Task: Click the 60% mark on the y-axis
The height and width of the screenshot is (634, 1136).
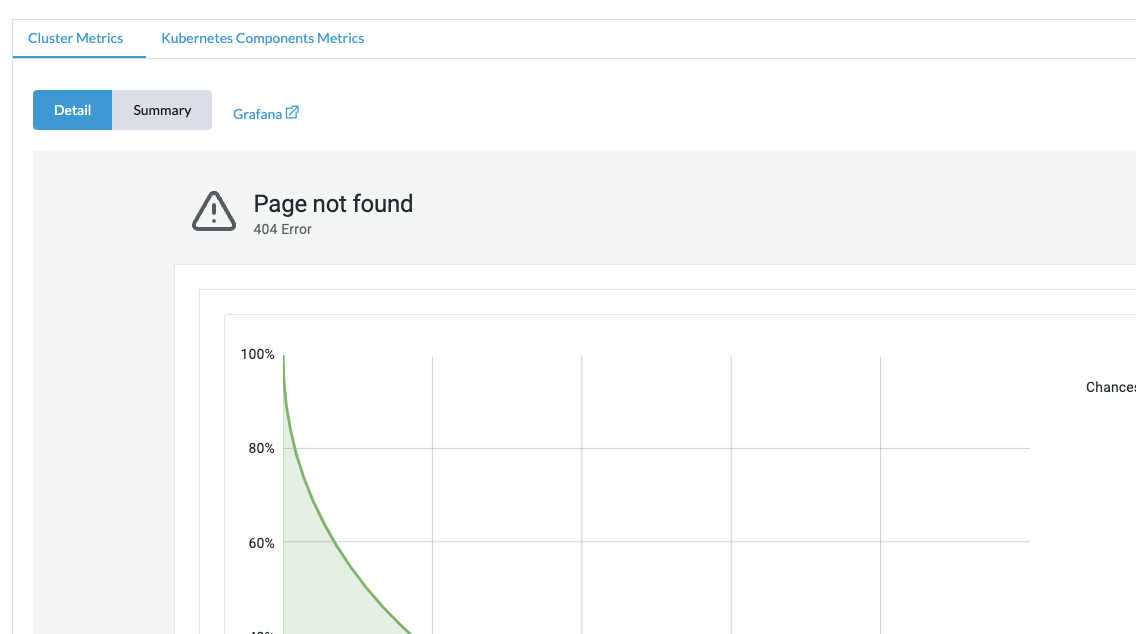Action: (262, 543)
